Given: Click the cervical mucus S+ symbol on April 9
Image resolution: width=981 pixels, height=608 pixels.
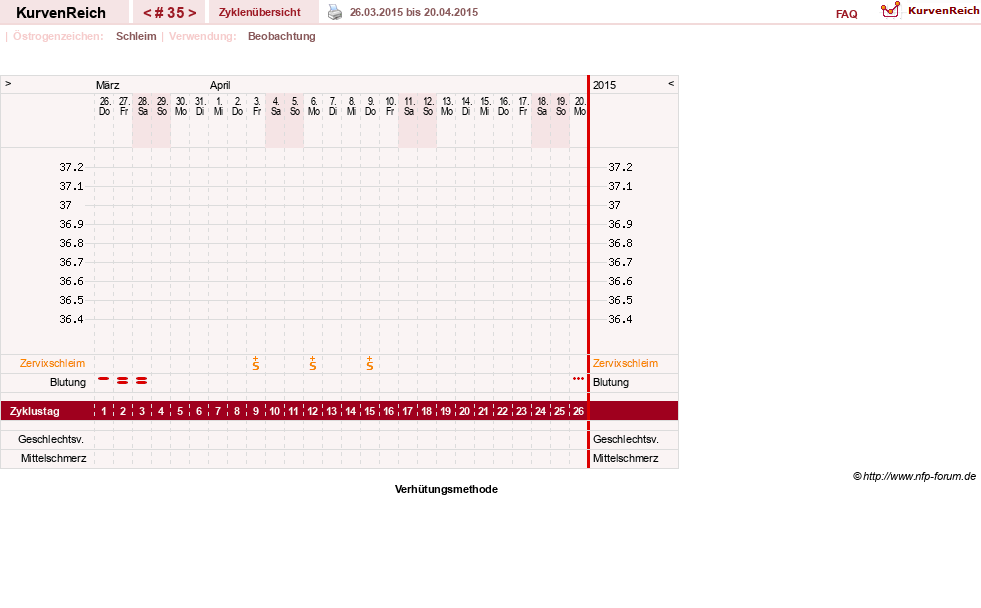Looking at the screenshot, I should tap(370, 363).
